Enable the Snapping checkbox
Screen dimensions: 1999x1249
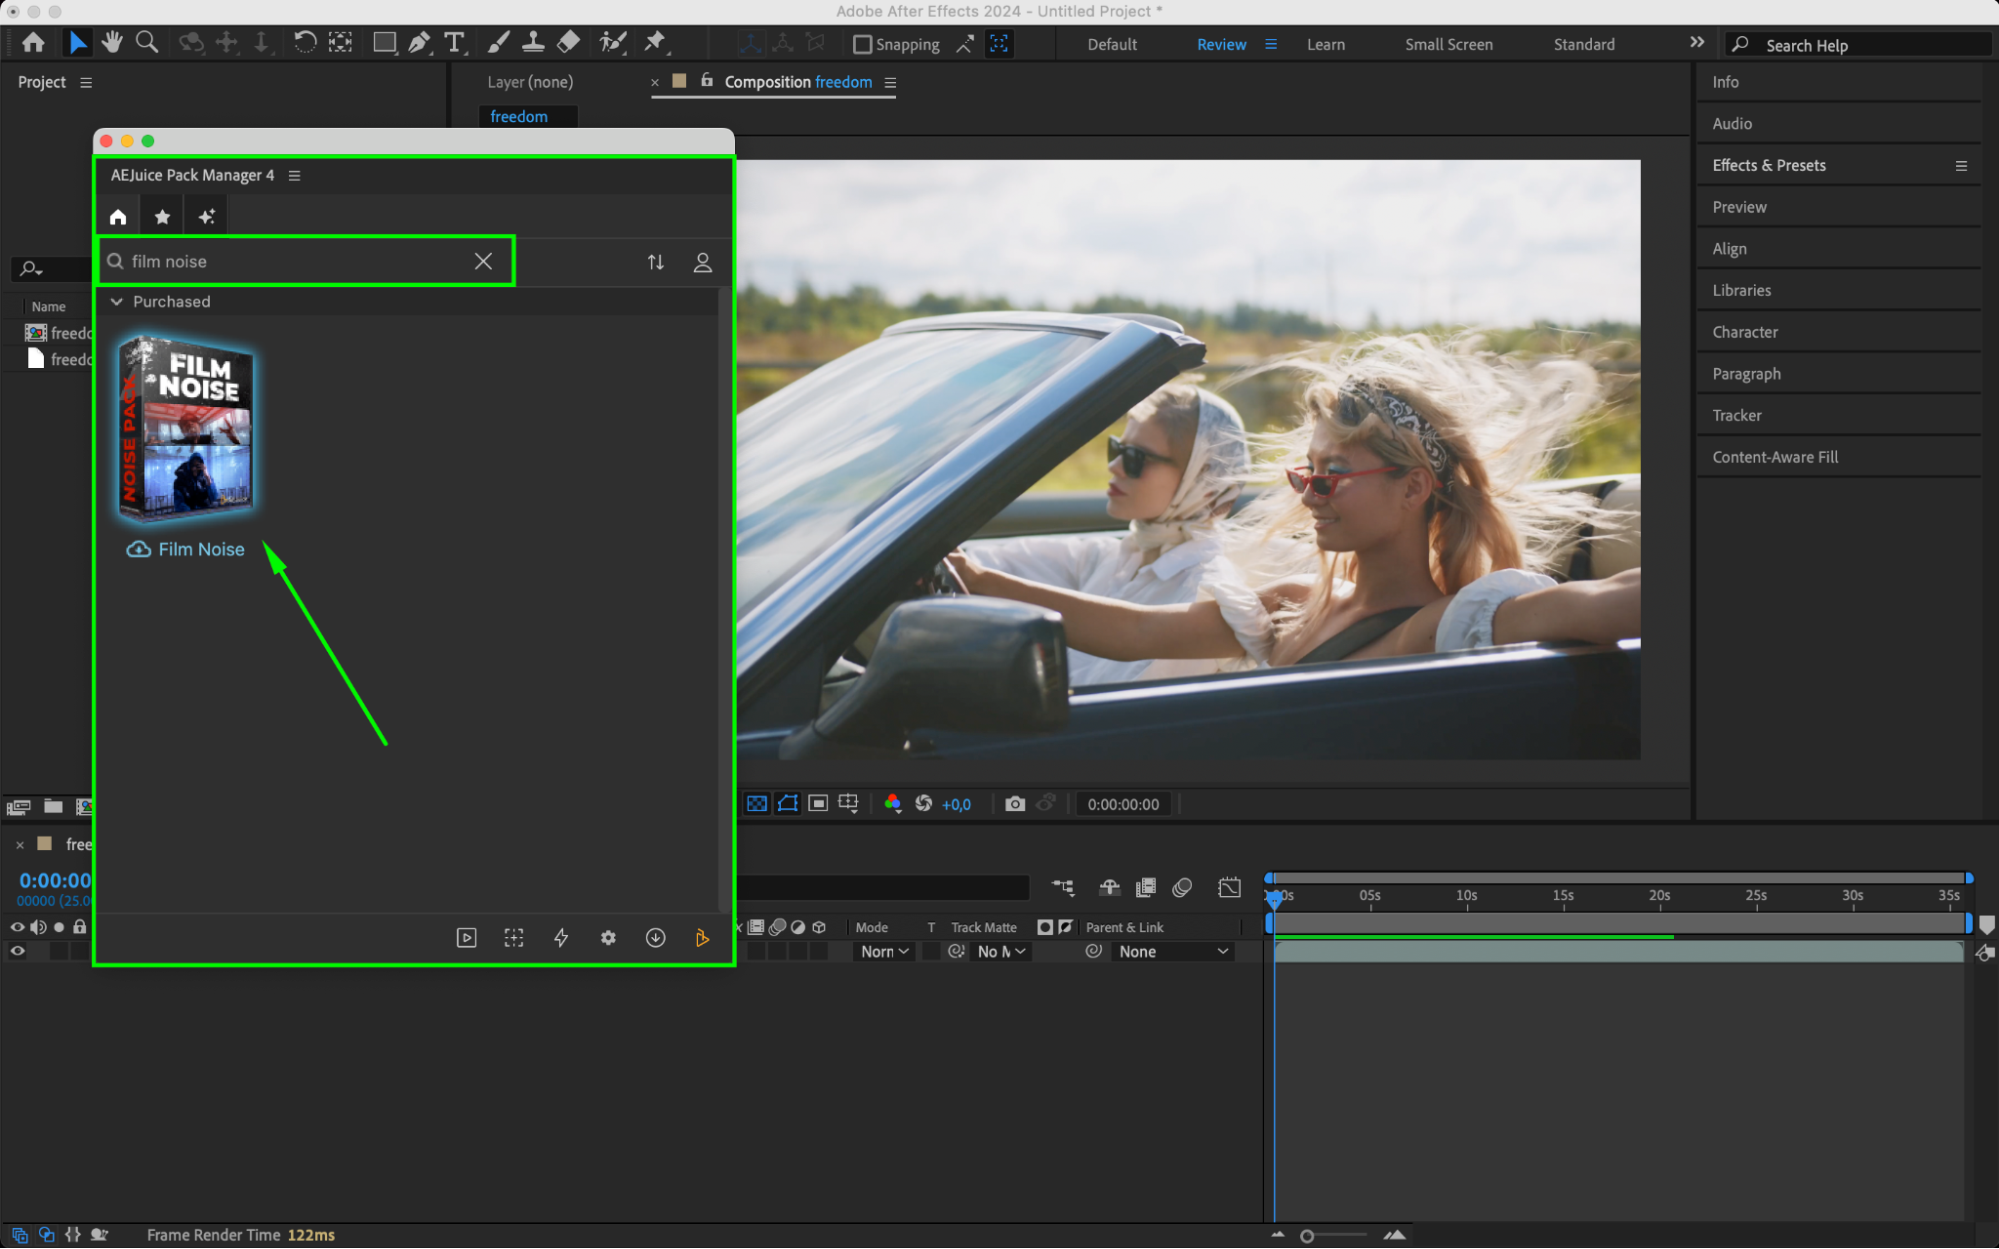862,45
